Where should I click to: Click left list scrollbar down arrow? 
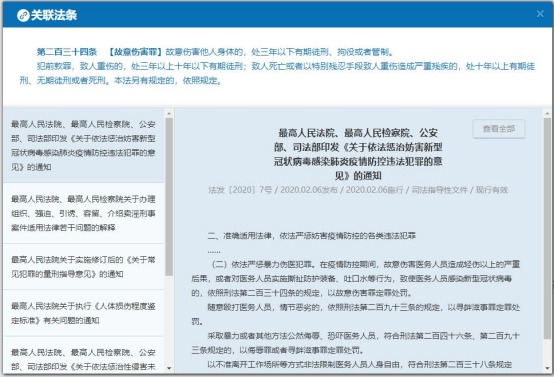coord(169,368)
